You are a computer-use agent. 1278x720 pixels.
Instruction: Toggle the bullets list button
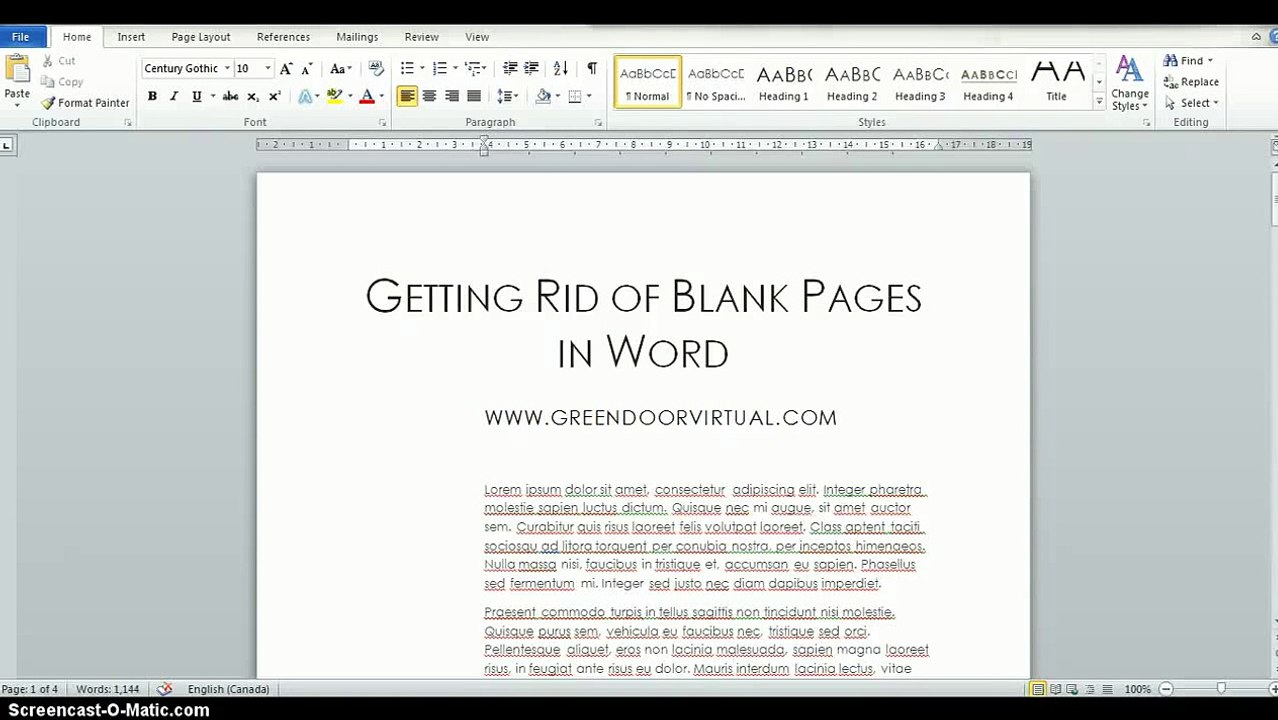[x=407, y=68]
